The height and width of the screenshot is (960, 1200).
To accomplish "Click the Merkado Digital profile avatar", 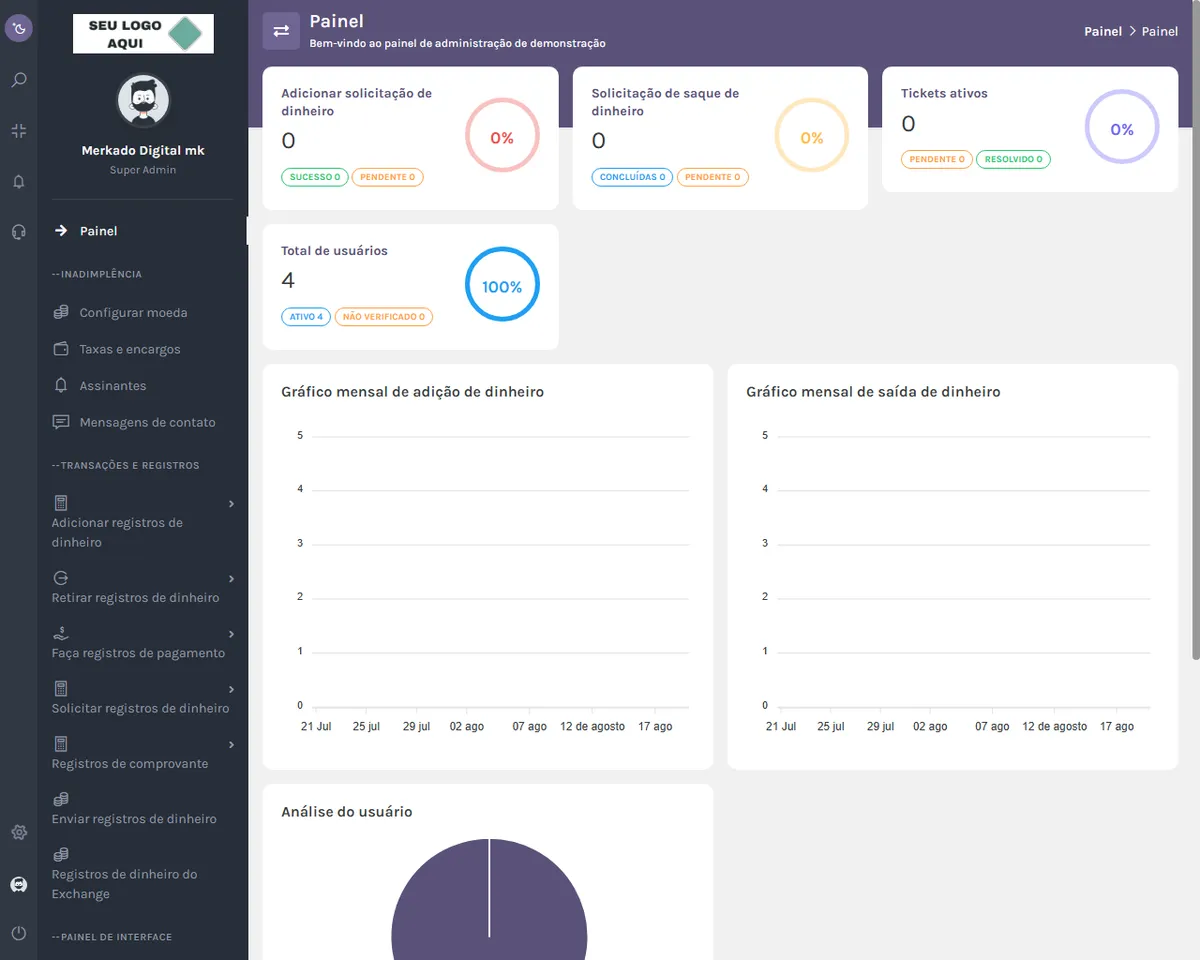I will tap(143, 101).
